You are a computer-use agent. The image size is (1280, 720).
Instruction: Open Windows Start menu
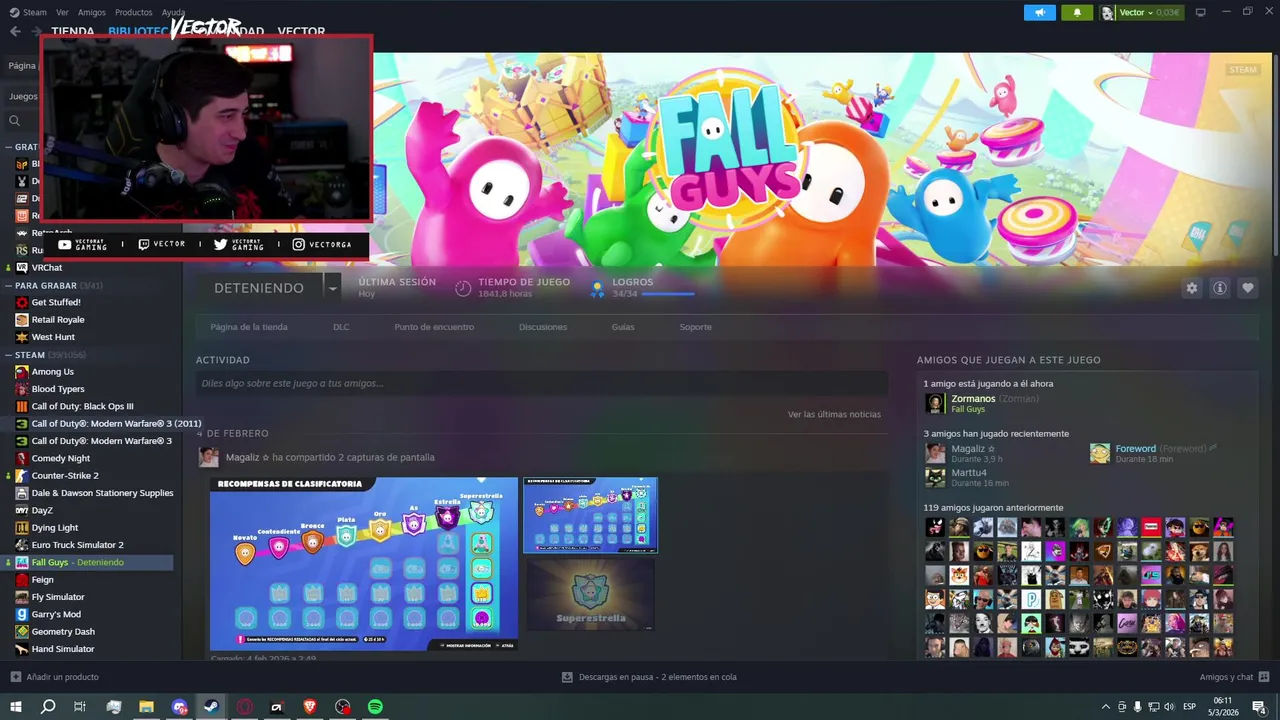coord(15,707)
